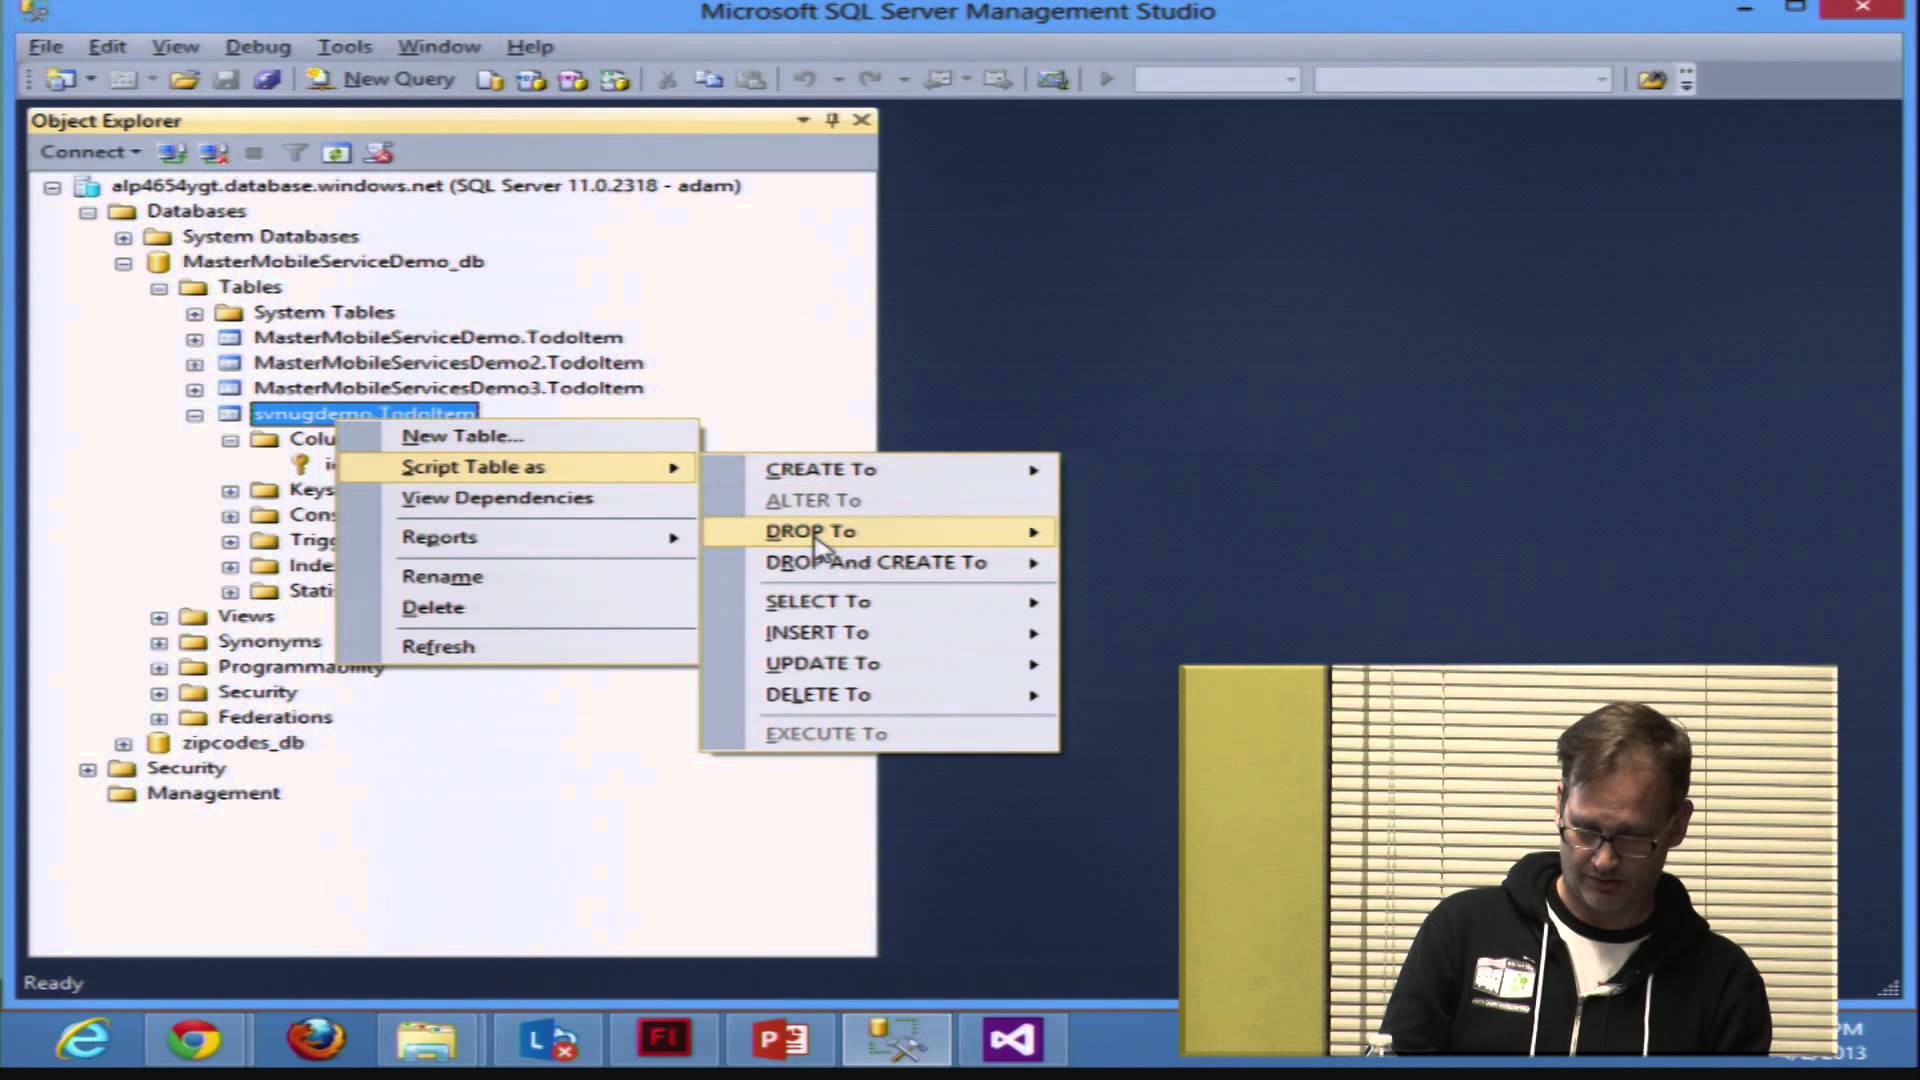The image size is (1920, 1080).
Task: Select UPDATE To in script submenu
Action: pyautogui.click(x=879, y=663)
